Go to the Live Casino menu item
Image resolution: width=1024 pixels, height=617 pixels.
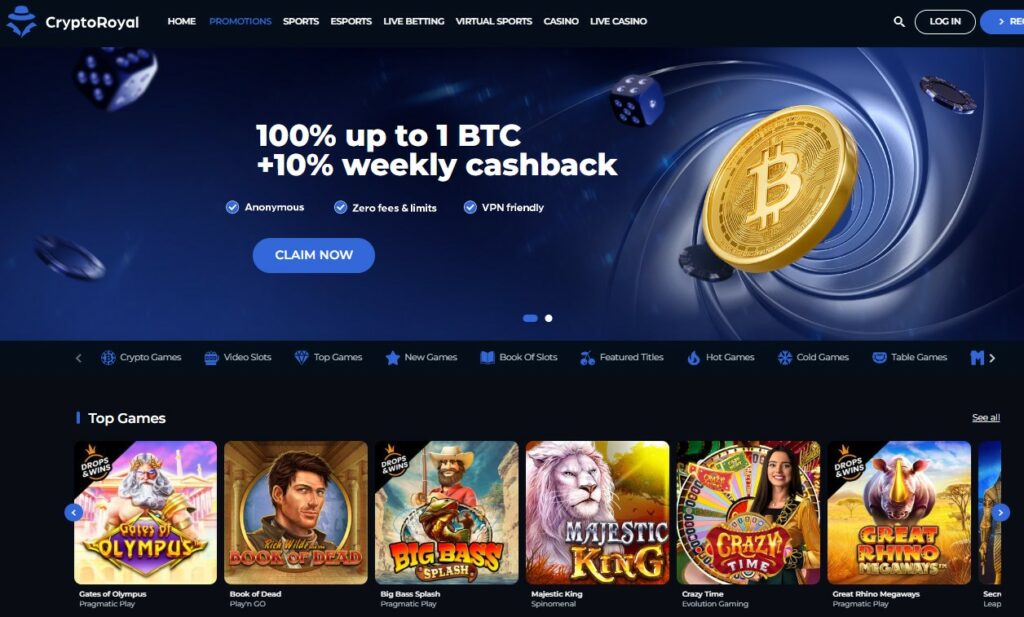click(x=618, y=22)
